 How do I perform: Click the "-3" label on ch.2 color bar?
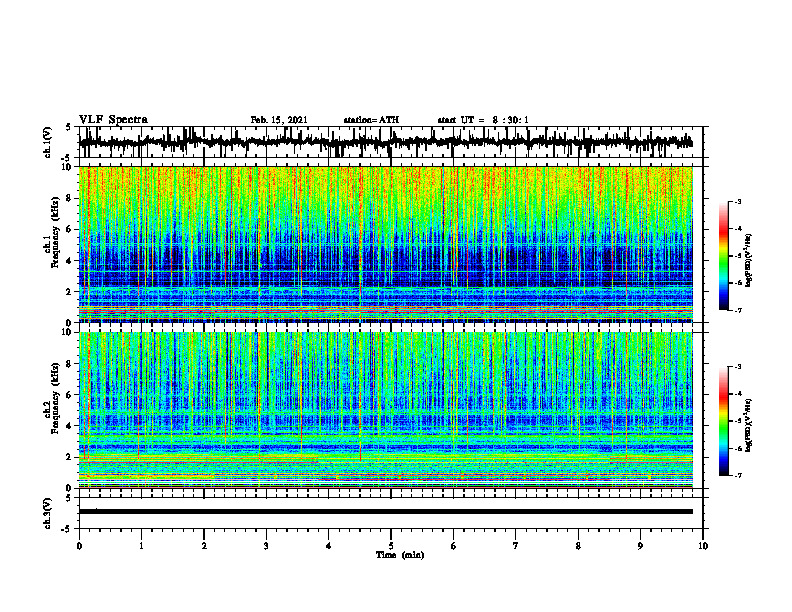click(738, 367)
